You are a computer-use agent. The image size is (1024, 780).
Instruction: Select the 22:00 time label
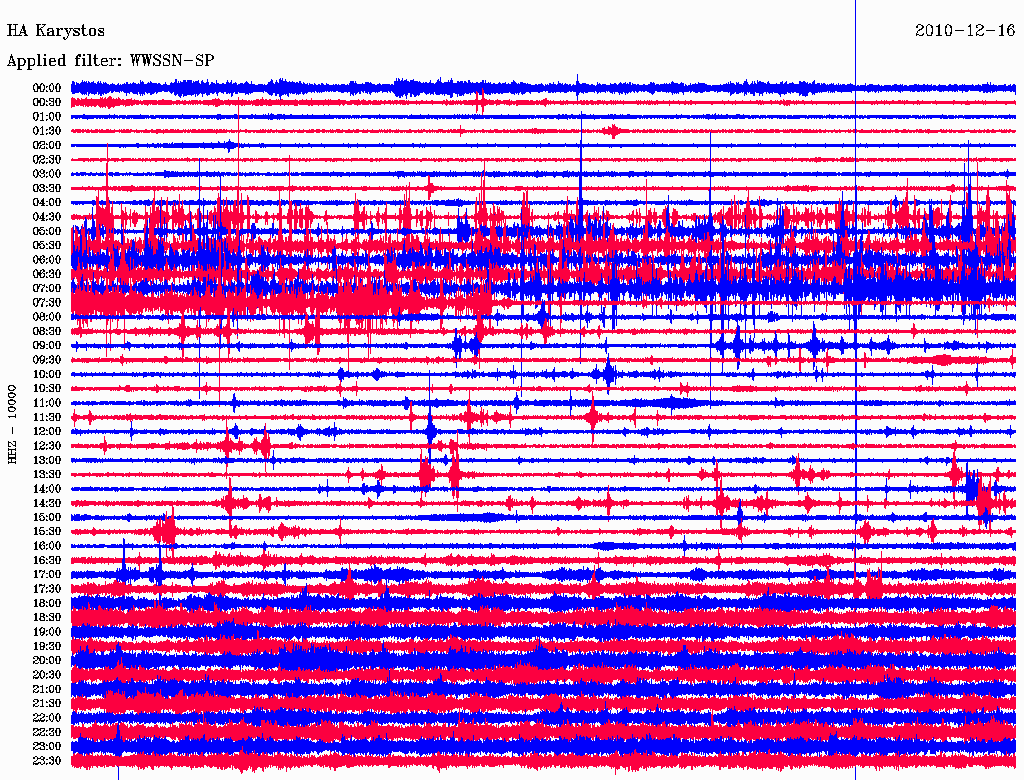46,718
